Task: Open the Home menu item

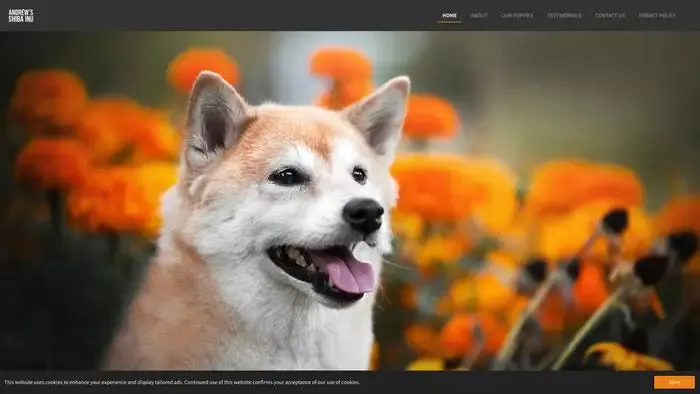Action: (x=449, y=15)
